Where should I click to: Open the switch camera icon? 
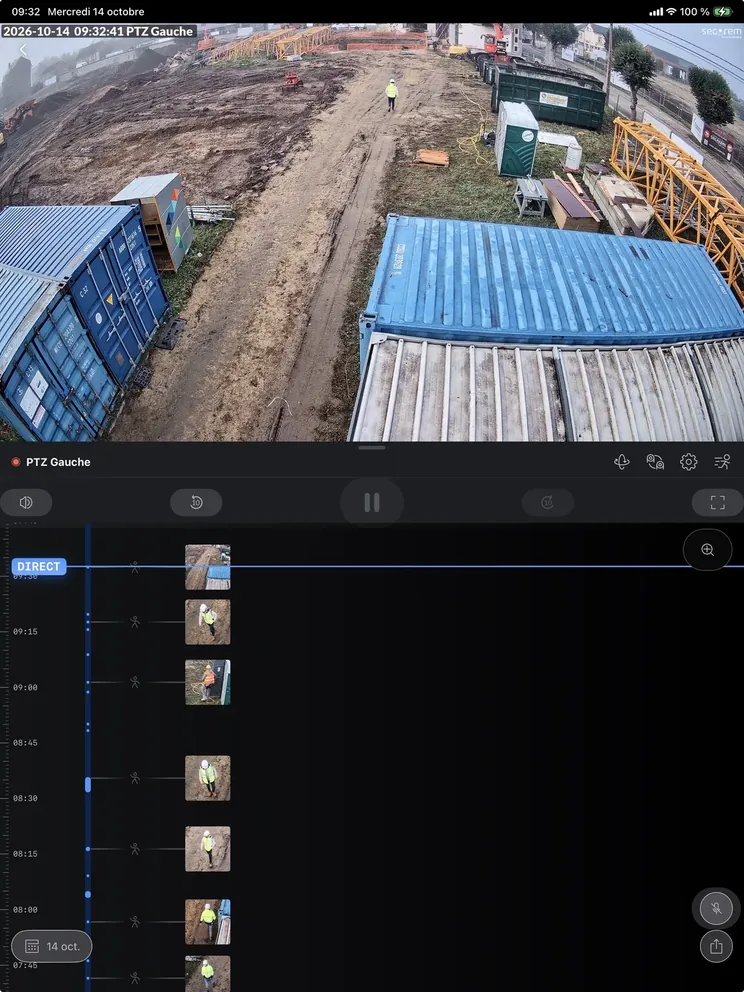coord(655,462)
